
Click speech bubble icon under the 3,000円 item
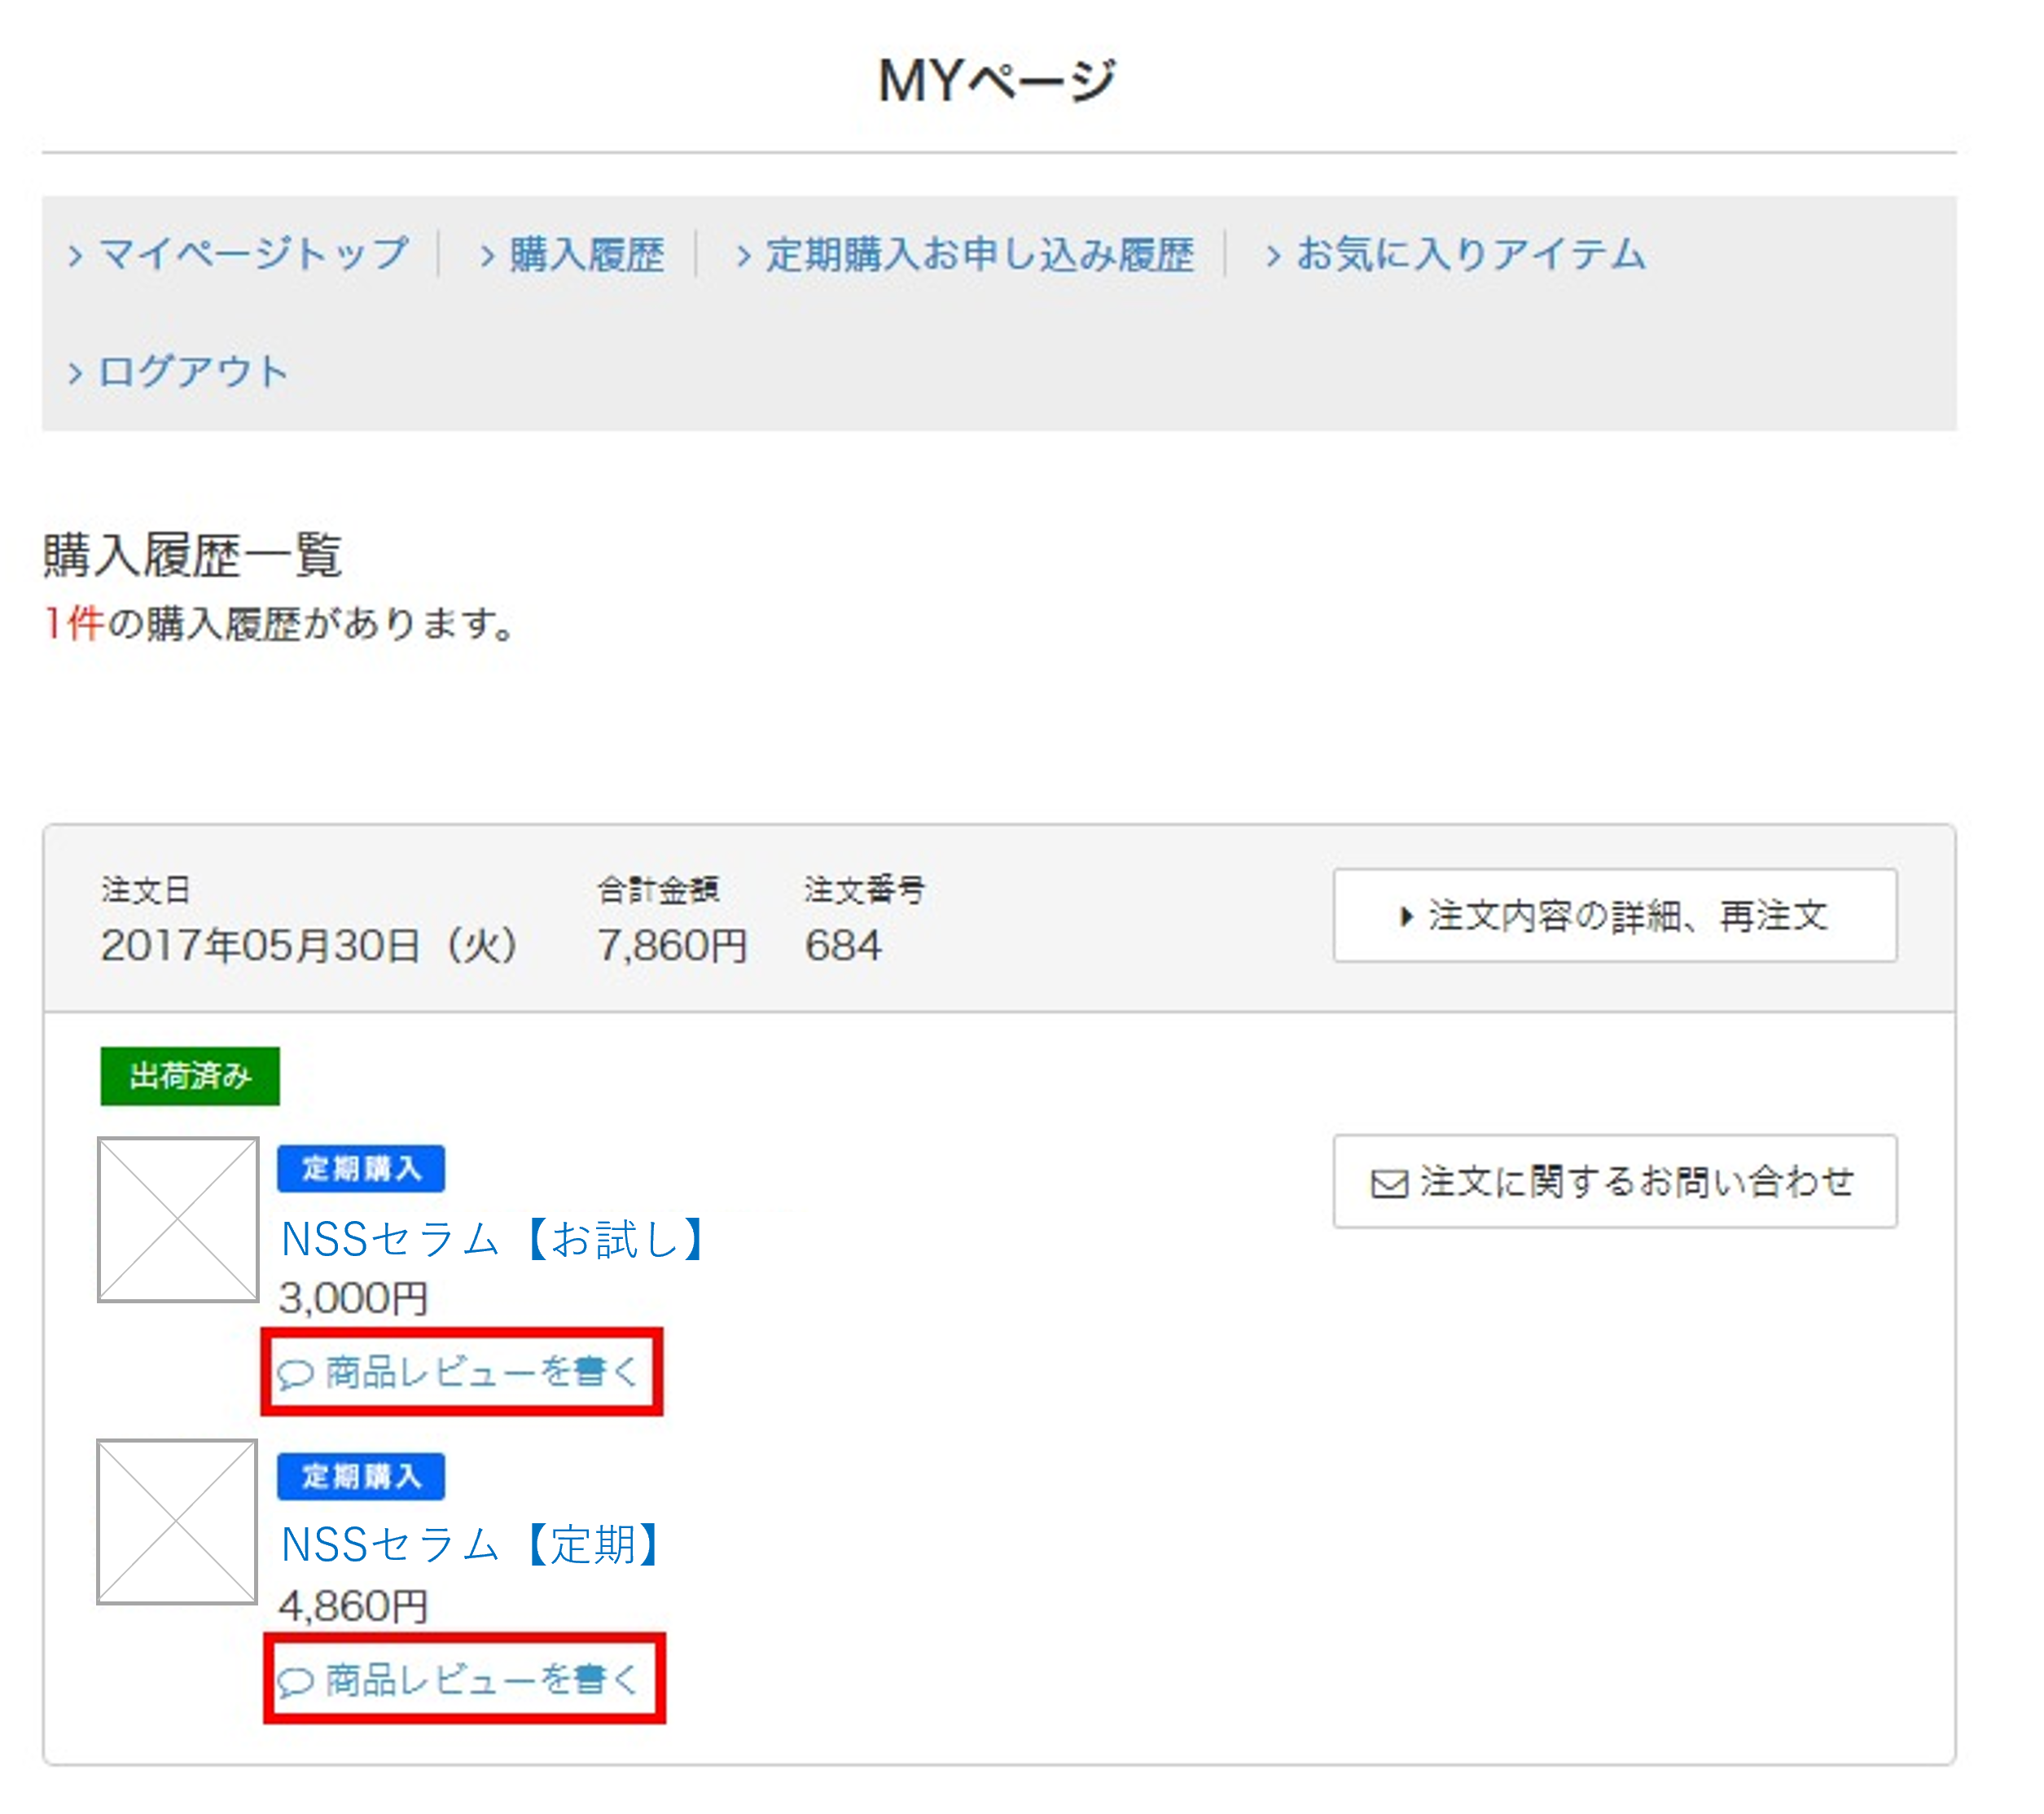pyautogui.click(x=296, y=1374)
